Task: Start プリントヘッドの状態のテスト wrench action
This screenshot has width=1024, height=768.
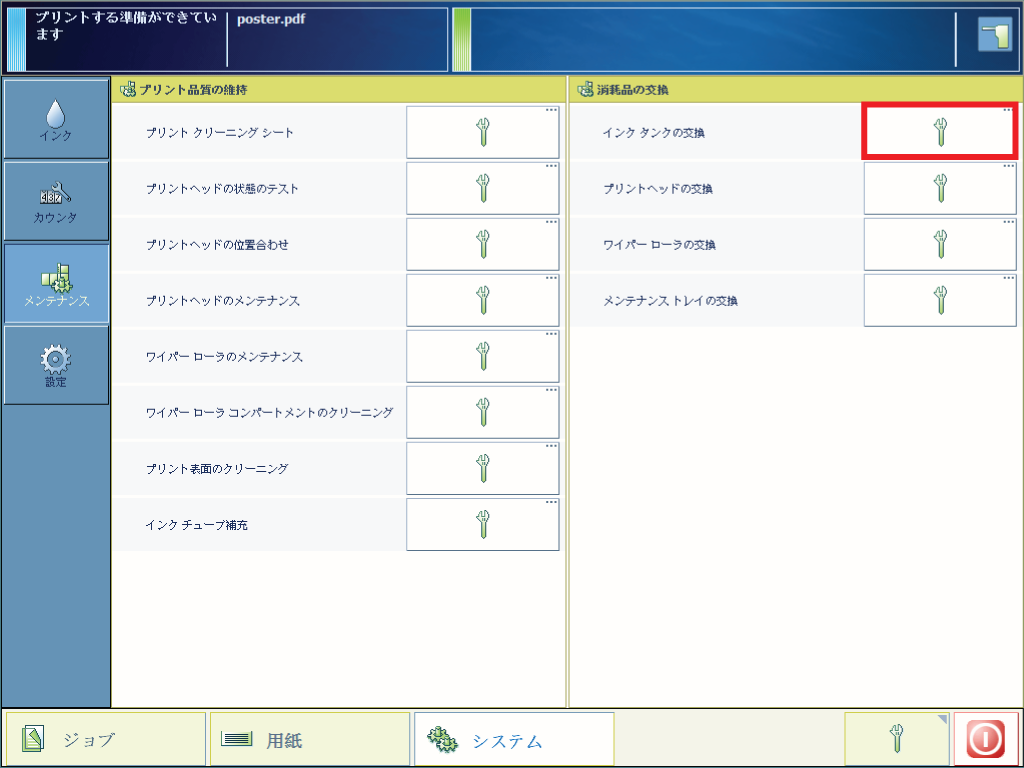Action: click(483, 189)
